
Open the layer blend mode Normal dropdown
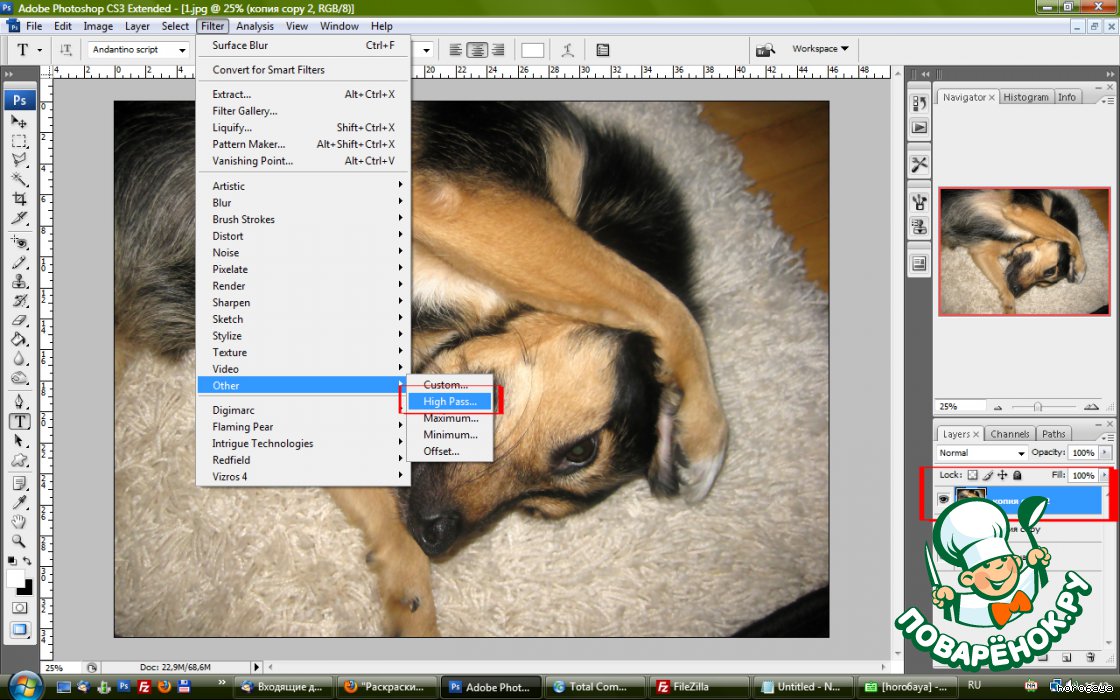pos(982,453)
